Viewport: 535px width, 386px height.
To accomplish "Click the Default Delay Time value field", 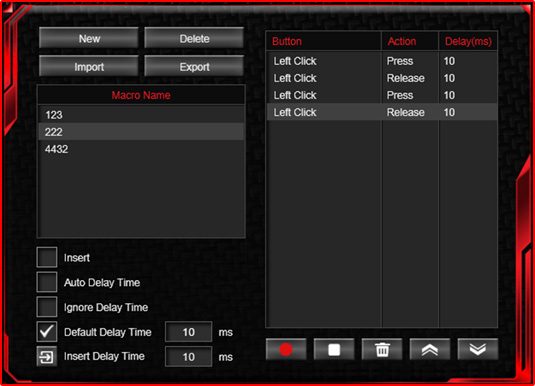I will coord(188,332).
